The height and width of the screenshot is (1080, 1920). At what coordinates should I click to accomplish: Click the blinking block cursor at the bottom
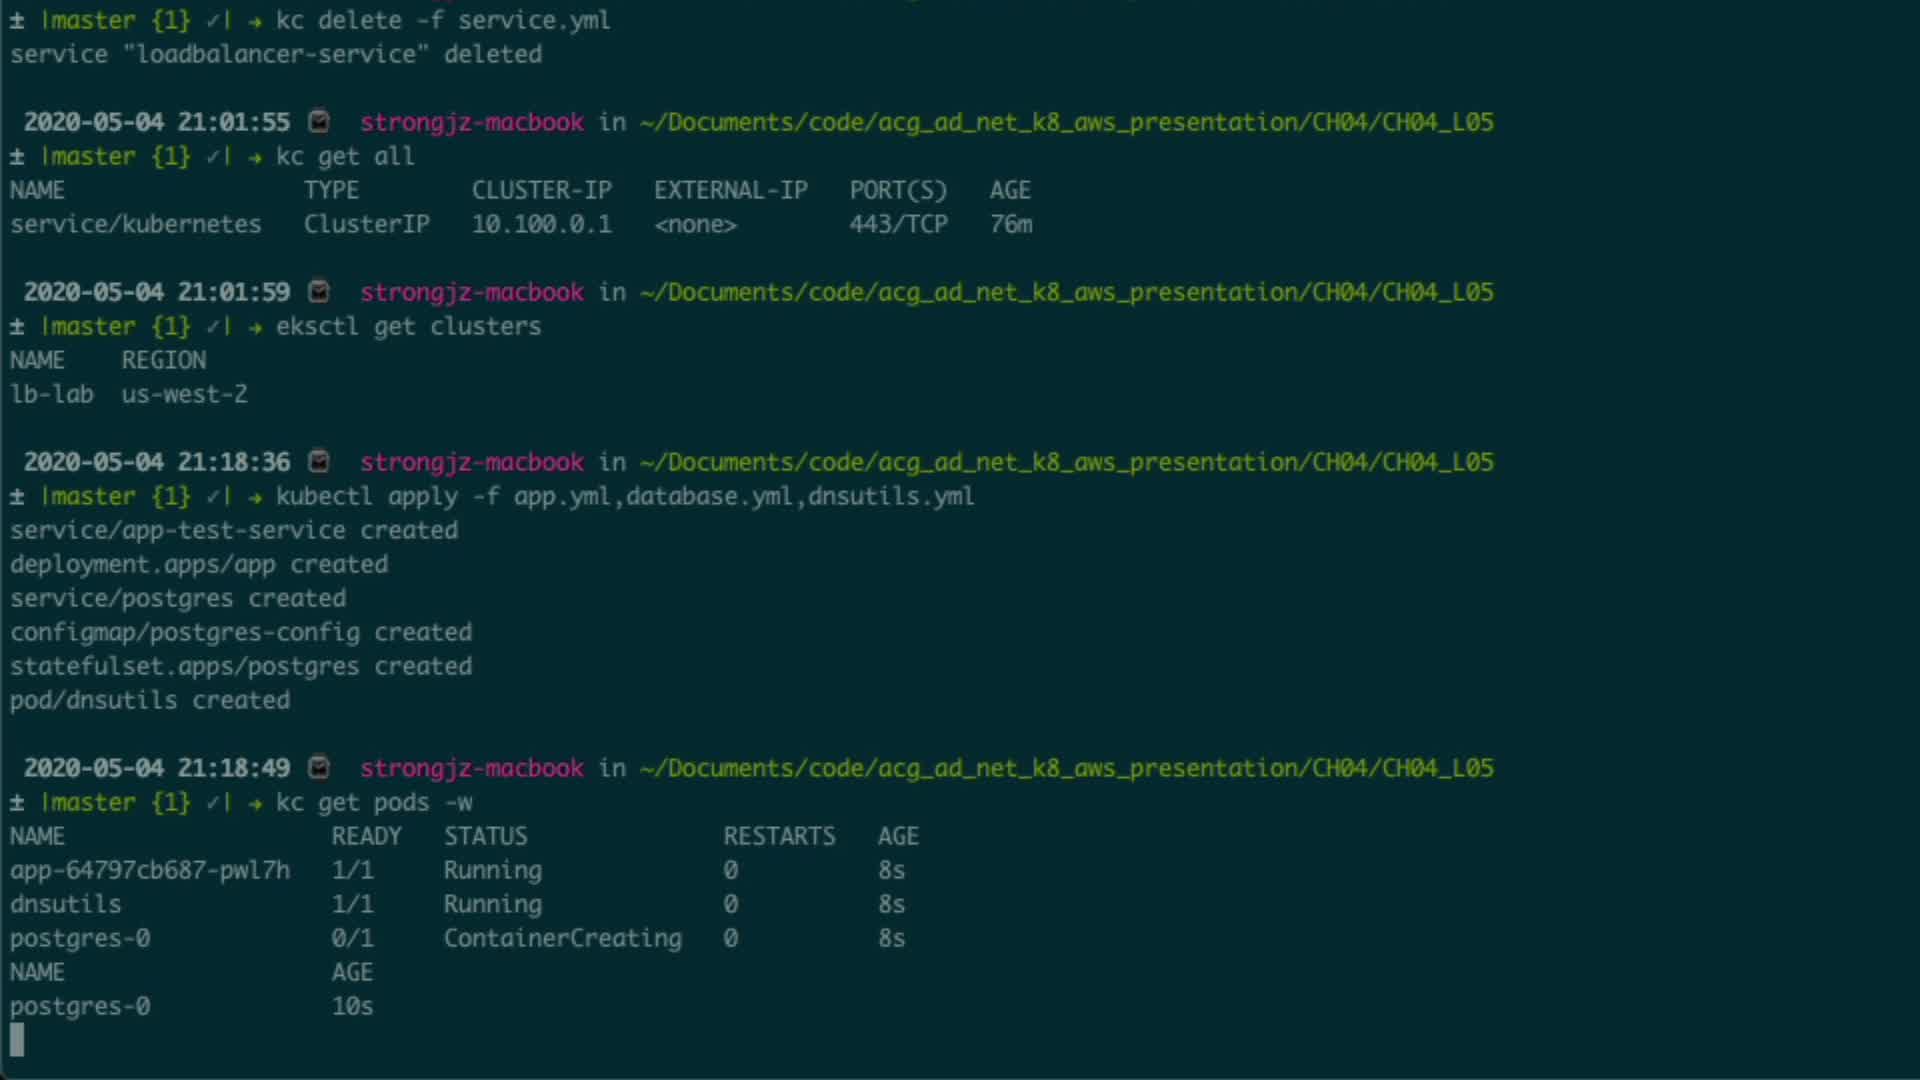[17, 1040]
